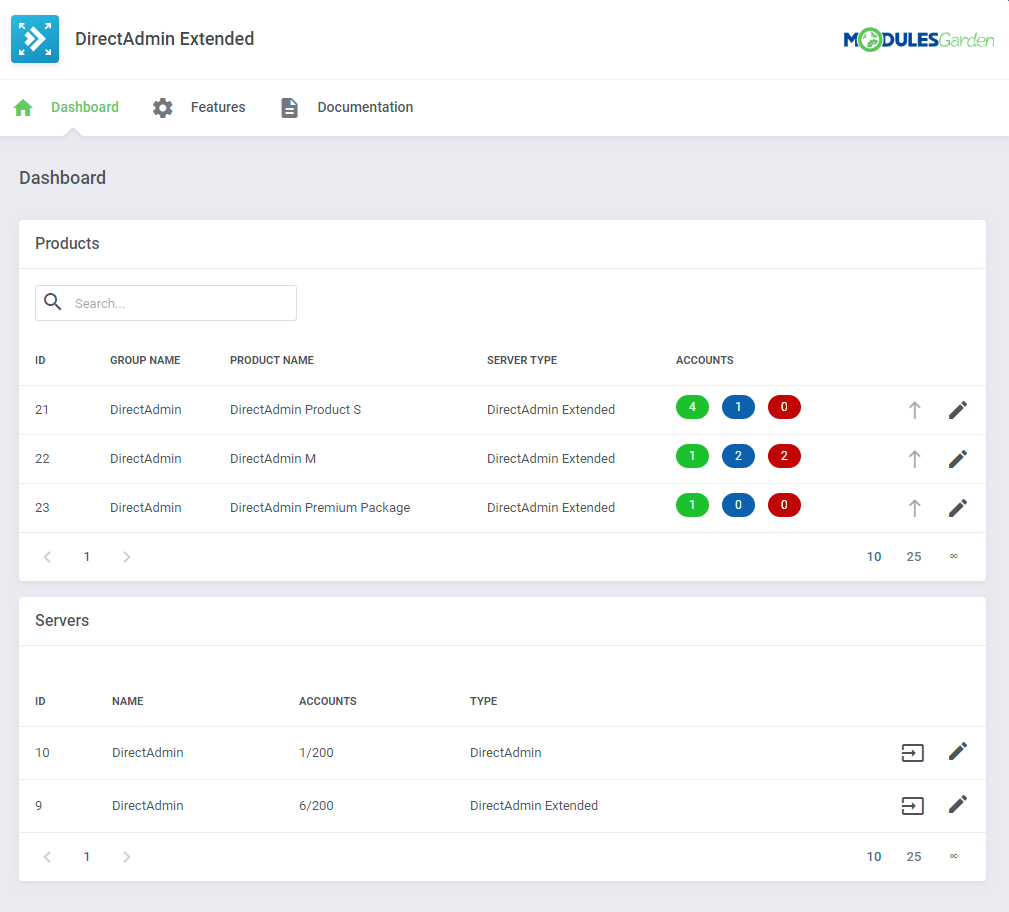
Task: Click into the Products search field
Action: 166,303
